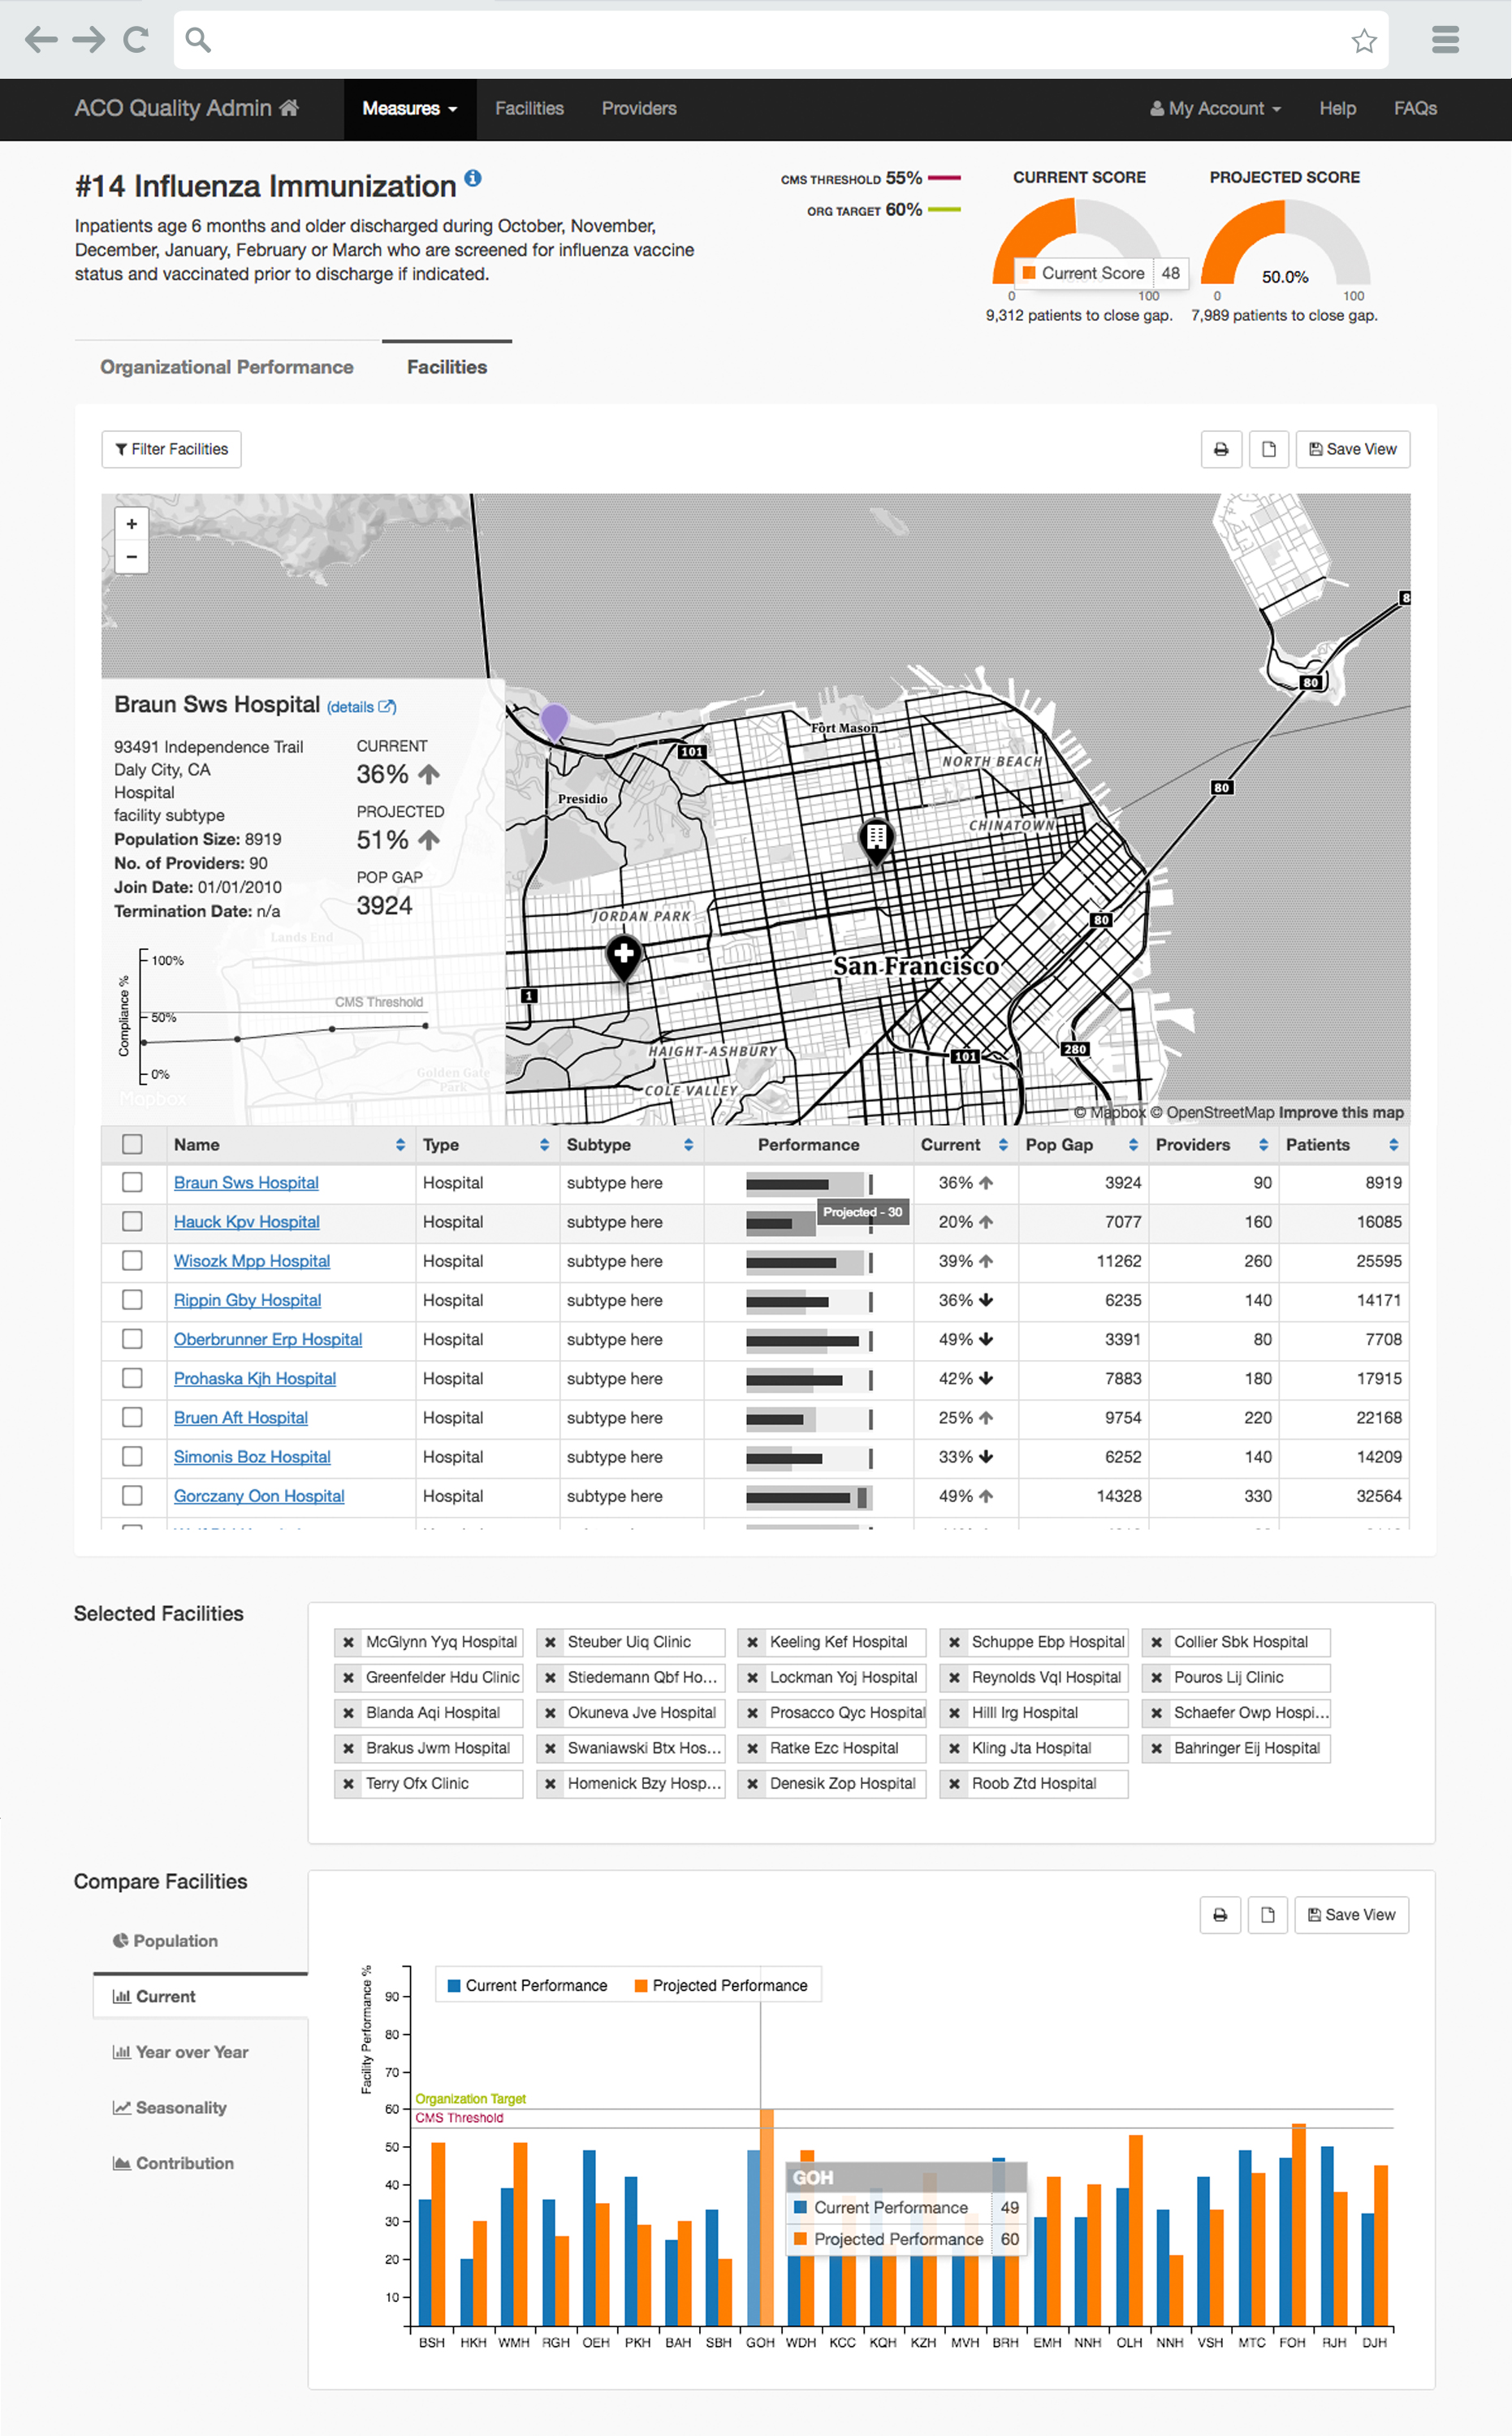Viewport: 1512px width, 2436px height.
Task: Toggle the Projected Performance legend swatch
Action: (641, 1985)
